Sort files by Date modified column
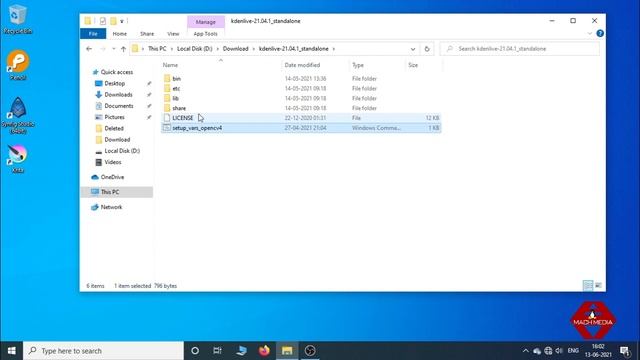Image resolution: width=640 pixels, height=360 pixels. coord(302,65)
